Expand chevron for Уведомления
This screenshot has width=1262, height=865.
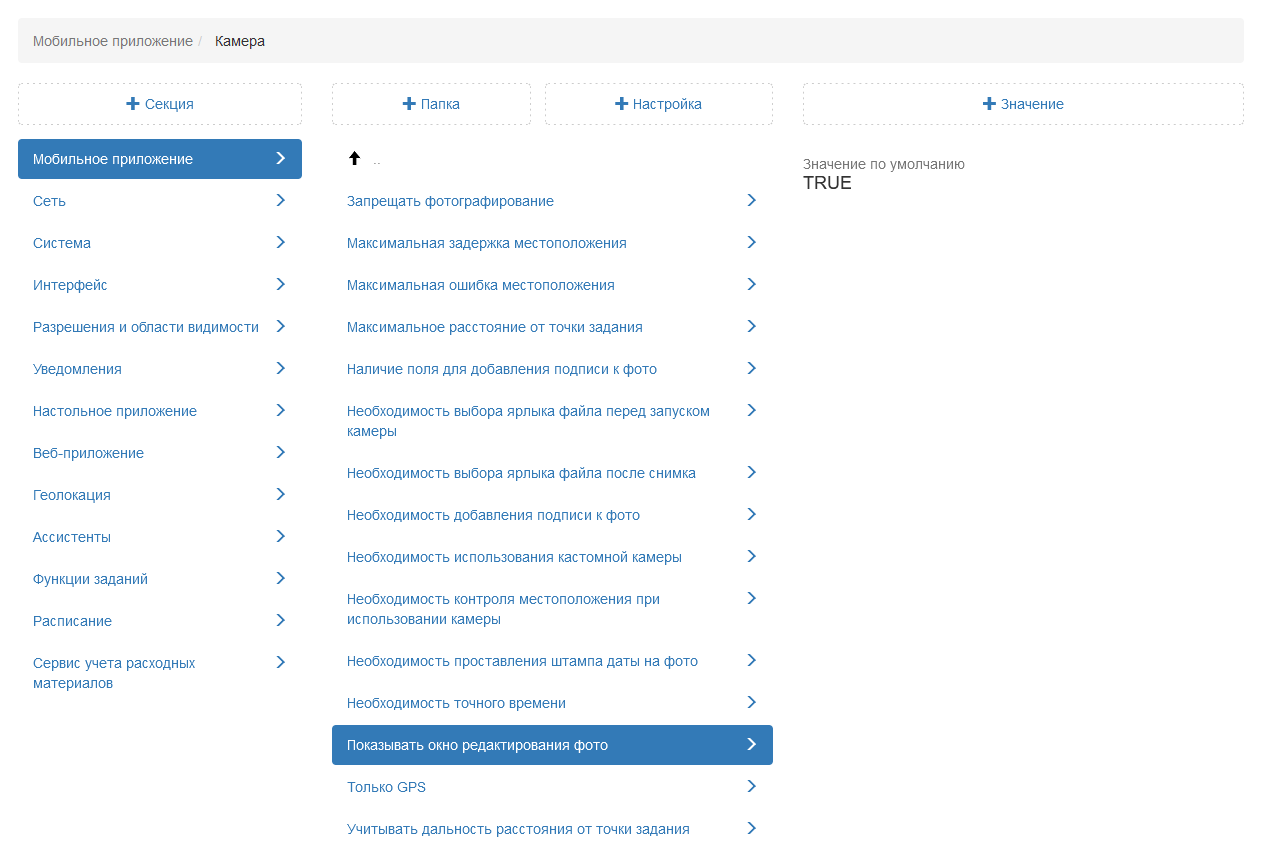281,368
